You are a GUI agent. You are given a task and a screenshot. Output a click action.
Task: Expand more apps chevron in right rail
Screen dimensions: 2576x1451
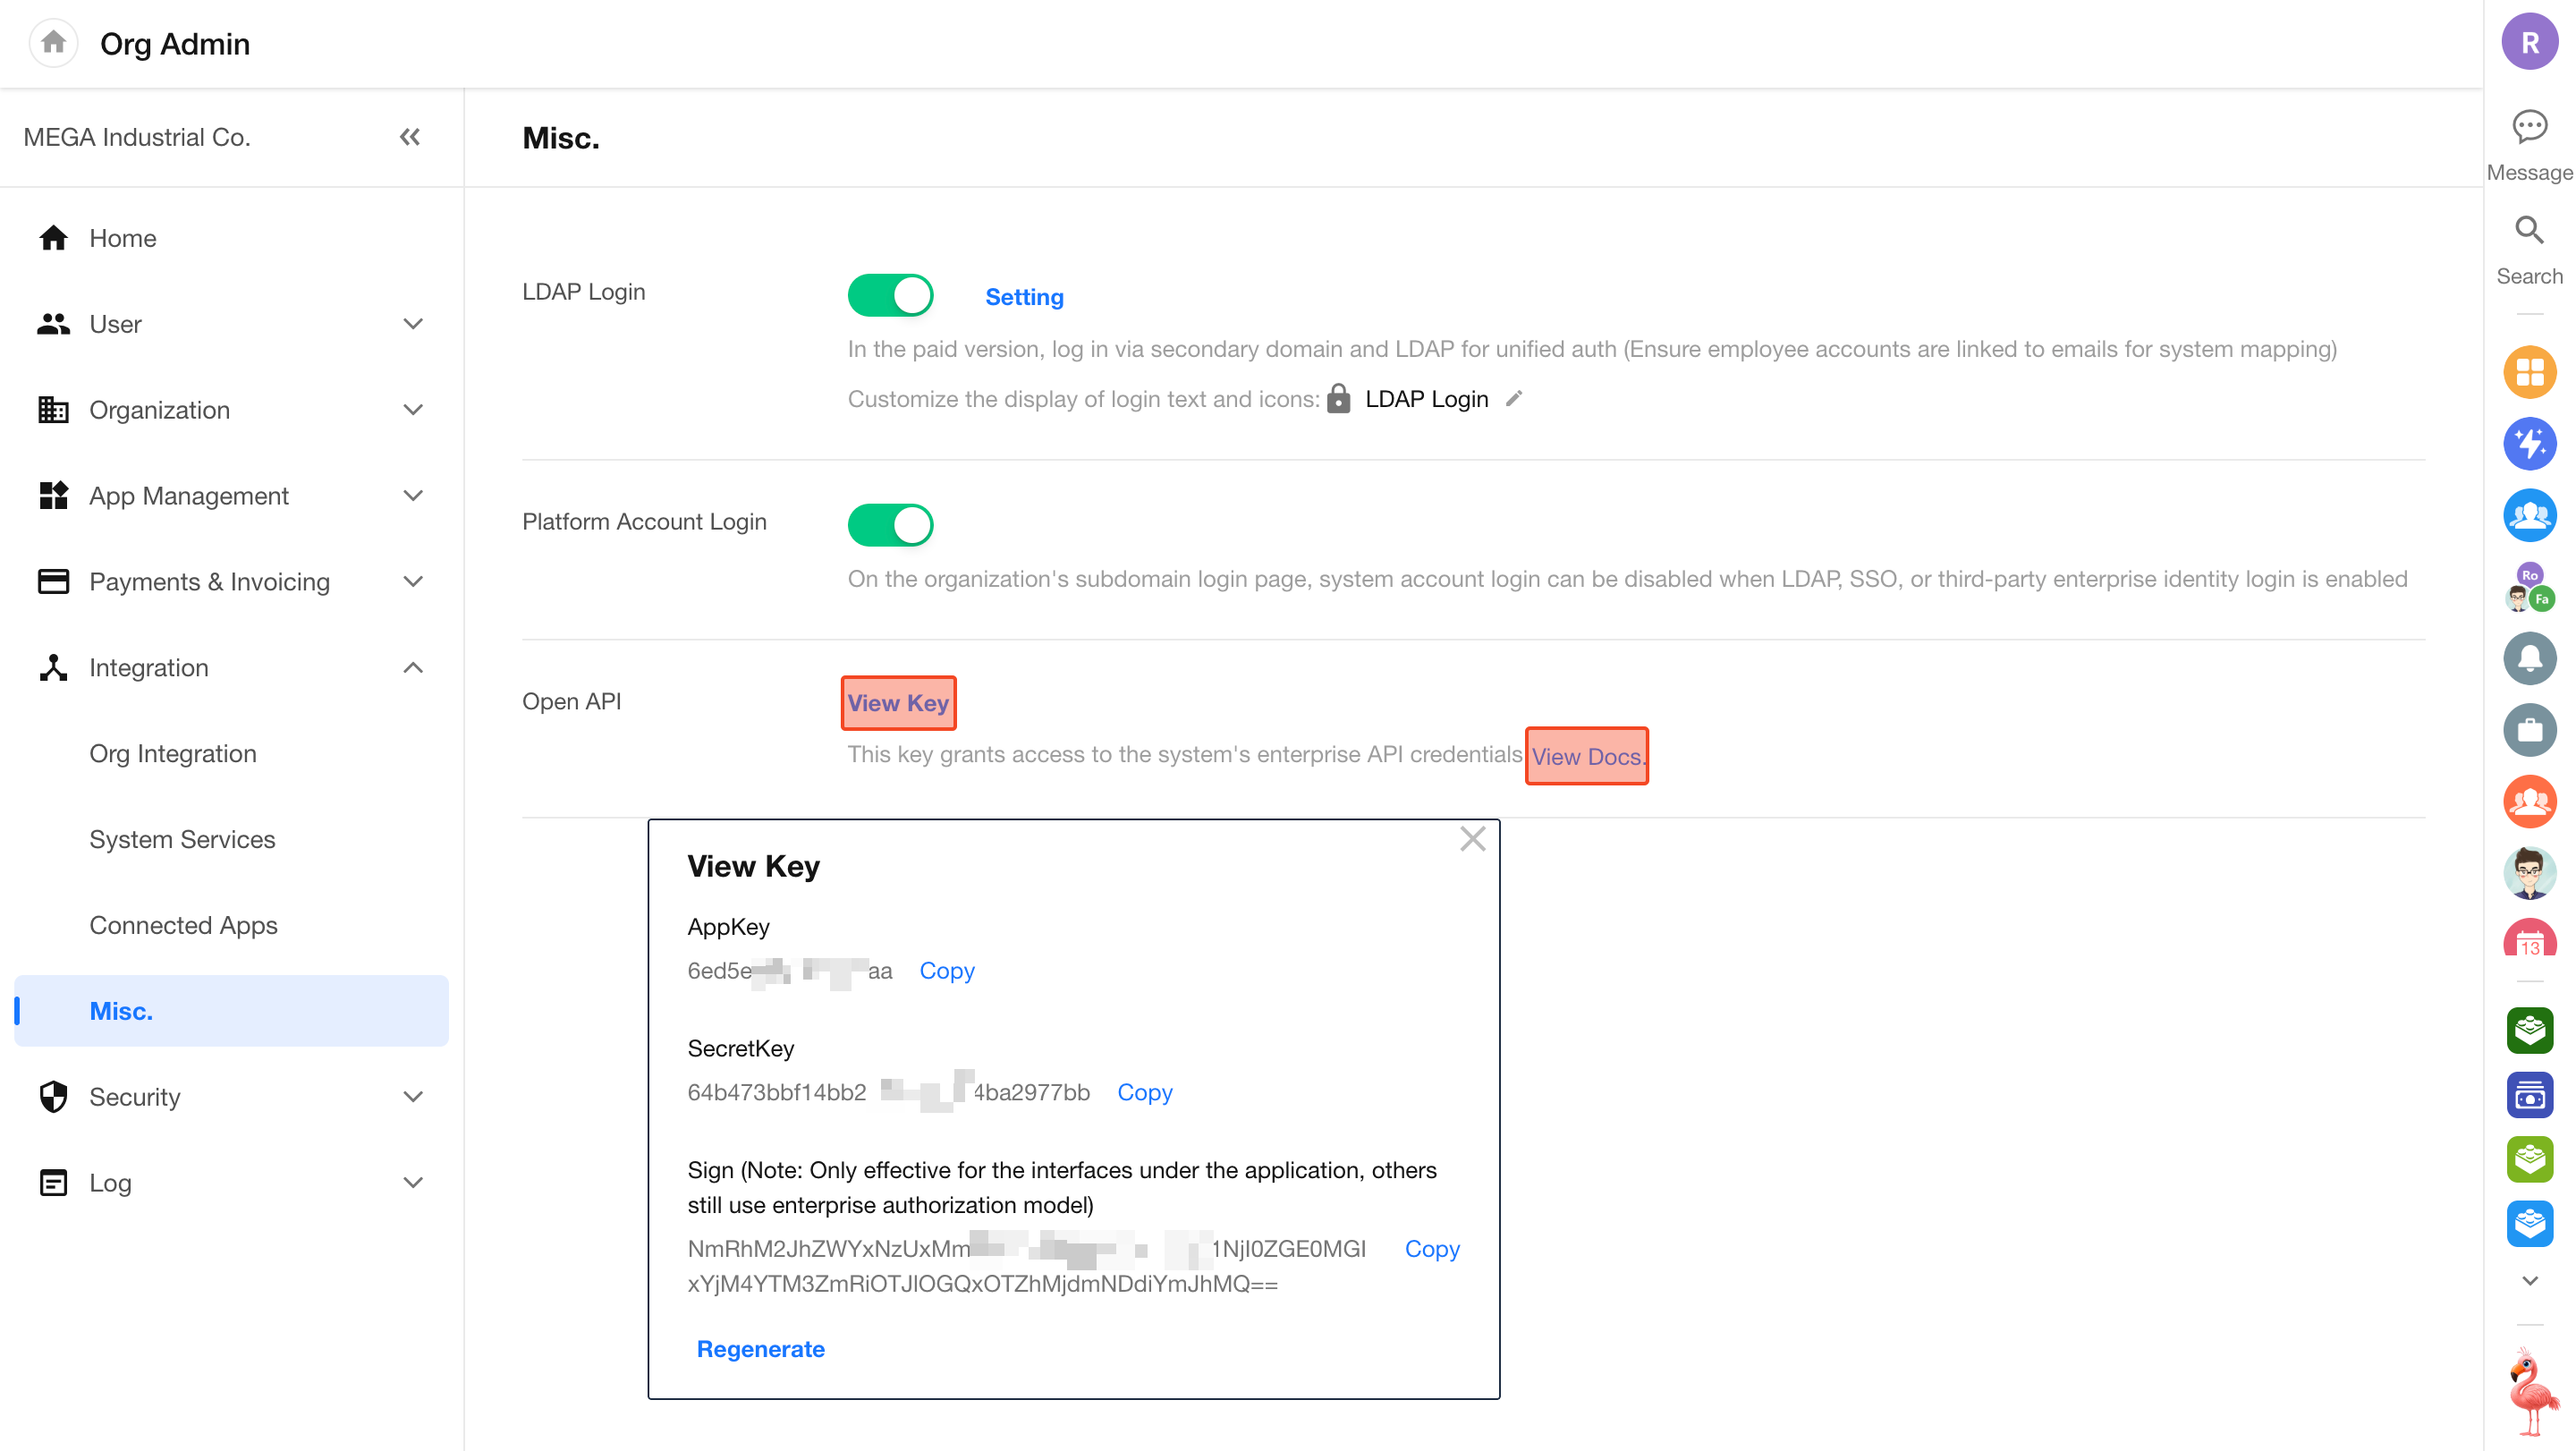point(2529,1281)
